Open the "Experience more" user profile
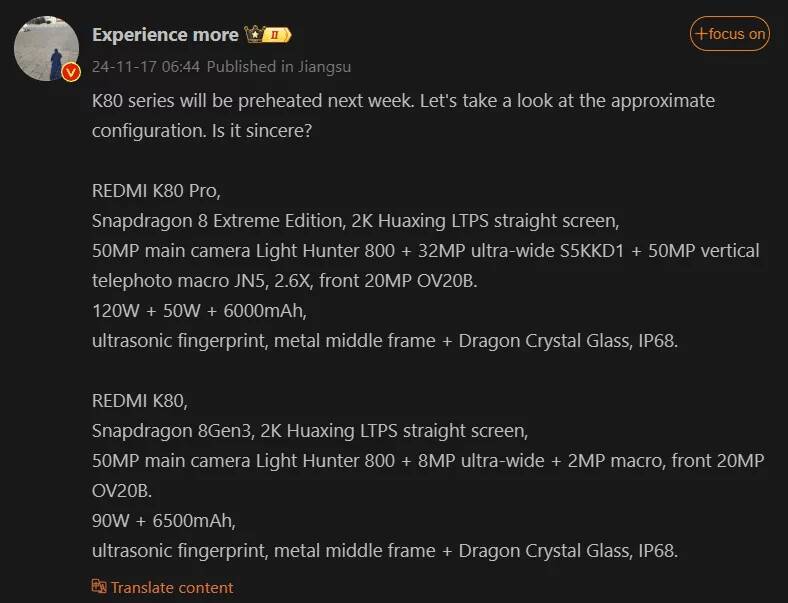This screenshot has height=603, width=788. point(165,35)
